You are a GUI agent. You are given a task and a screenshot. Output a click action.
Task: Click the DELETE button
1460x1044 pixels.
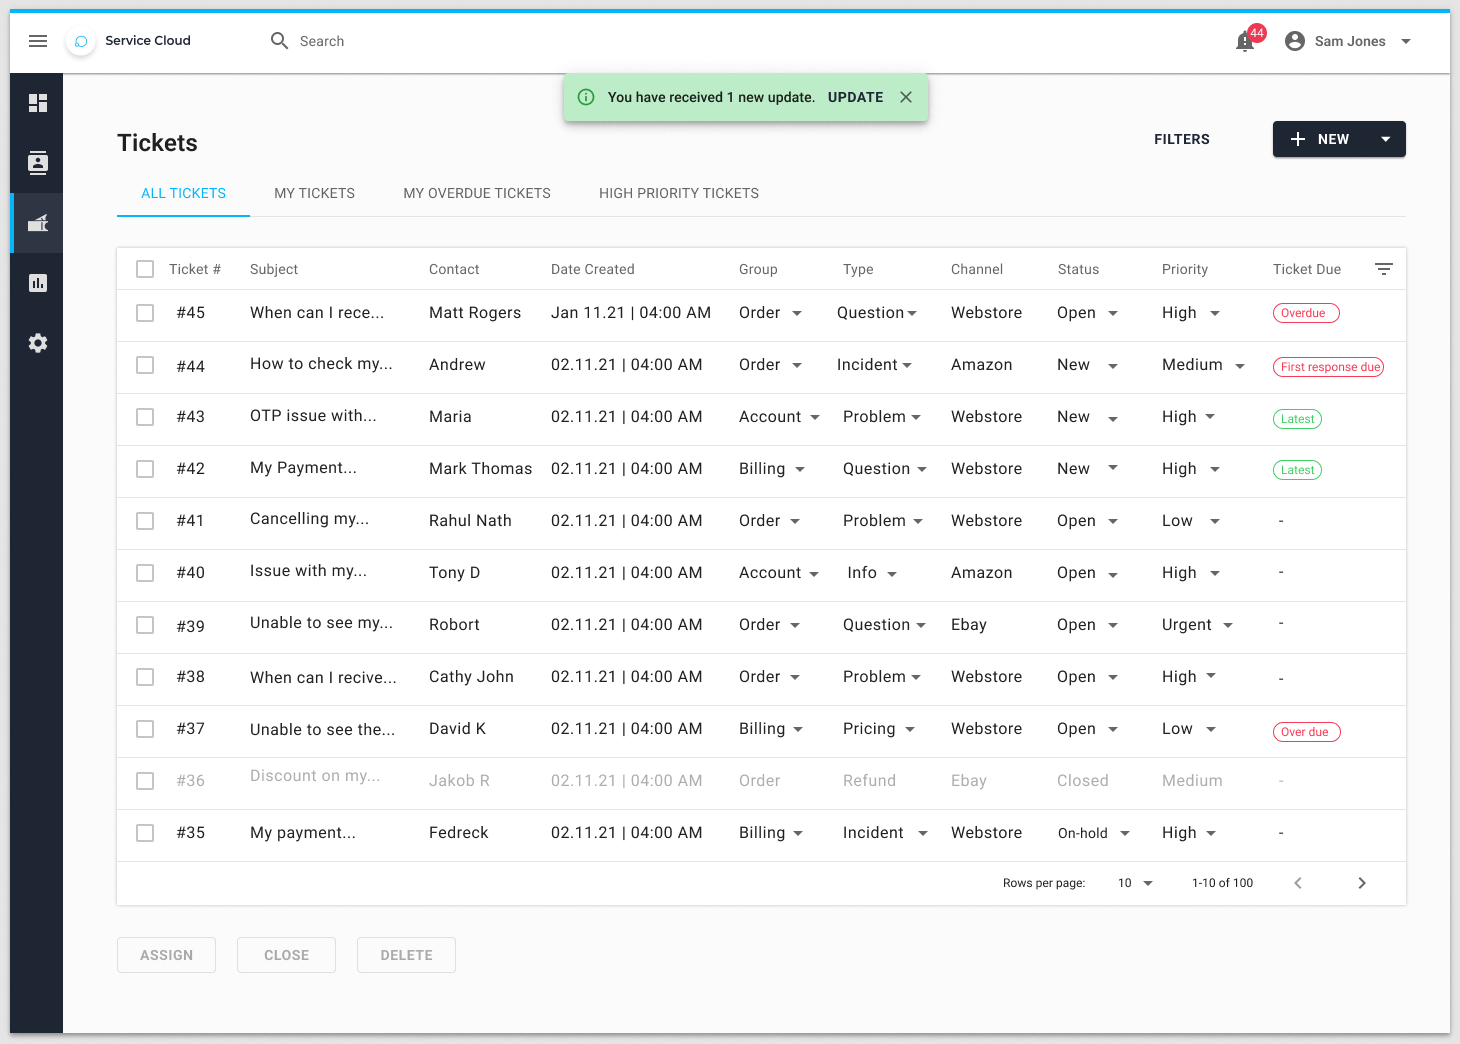point(406,955)
